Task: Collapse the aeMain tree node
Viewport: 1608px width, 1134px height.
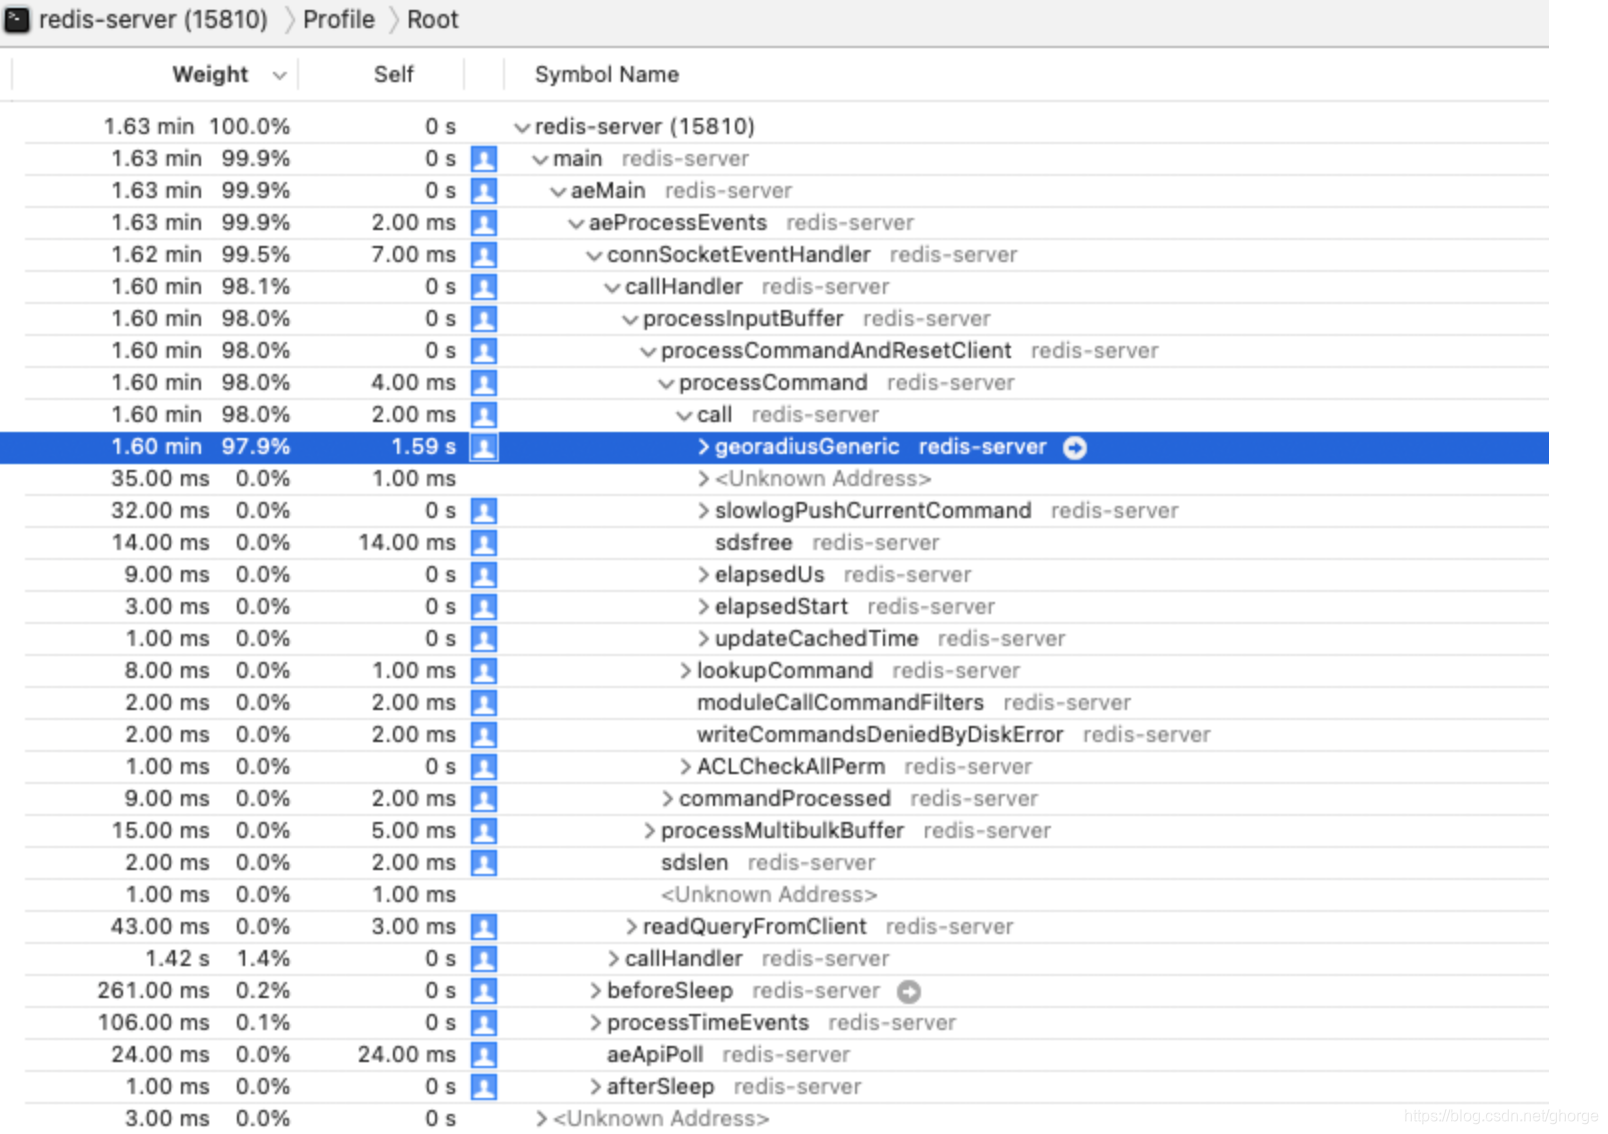Action: 558,192
